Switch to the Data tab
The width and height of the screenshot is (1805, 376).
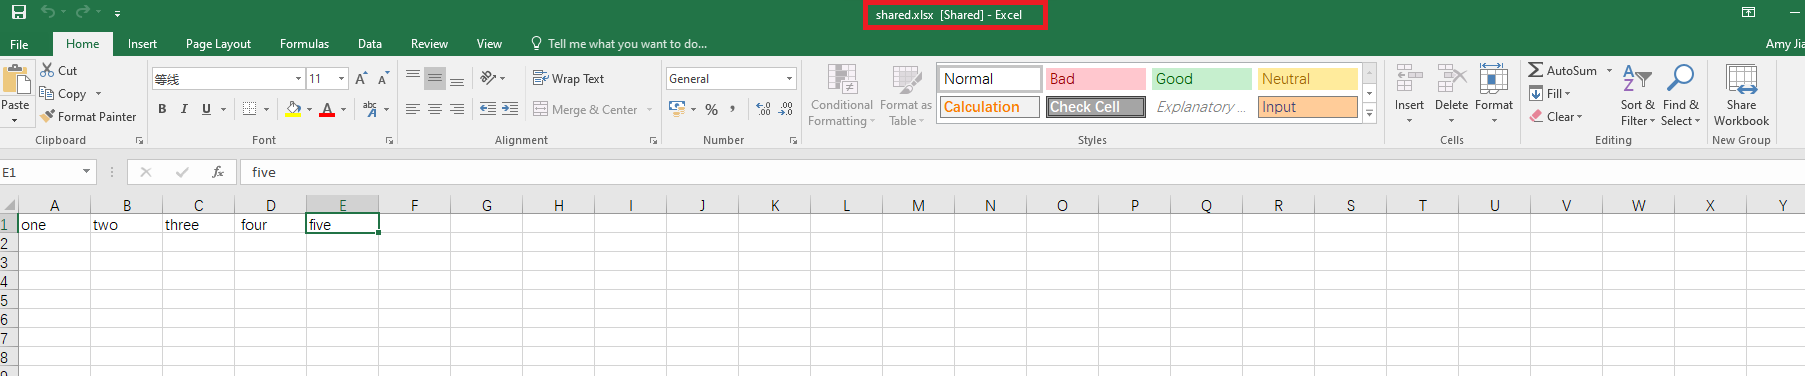[x=370, y=44]
